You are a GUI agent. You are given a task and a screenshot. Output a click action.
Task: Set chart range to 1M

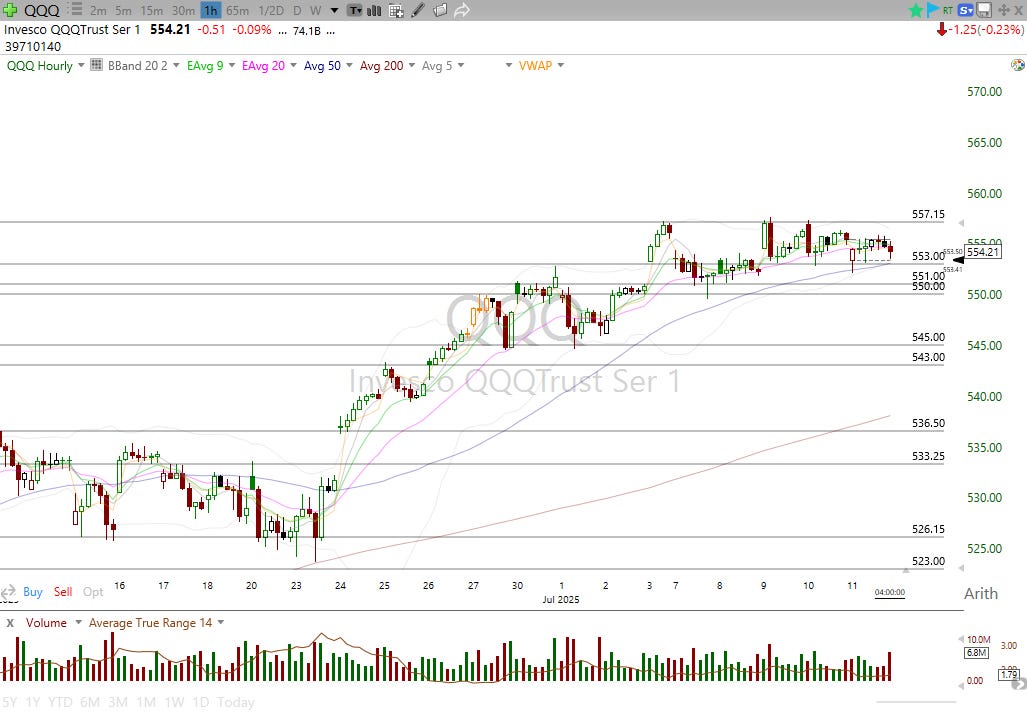pyautogui.click(x=146, y=702)
